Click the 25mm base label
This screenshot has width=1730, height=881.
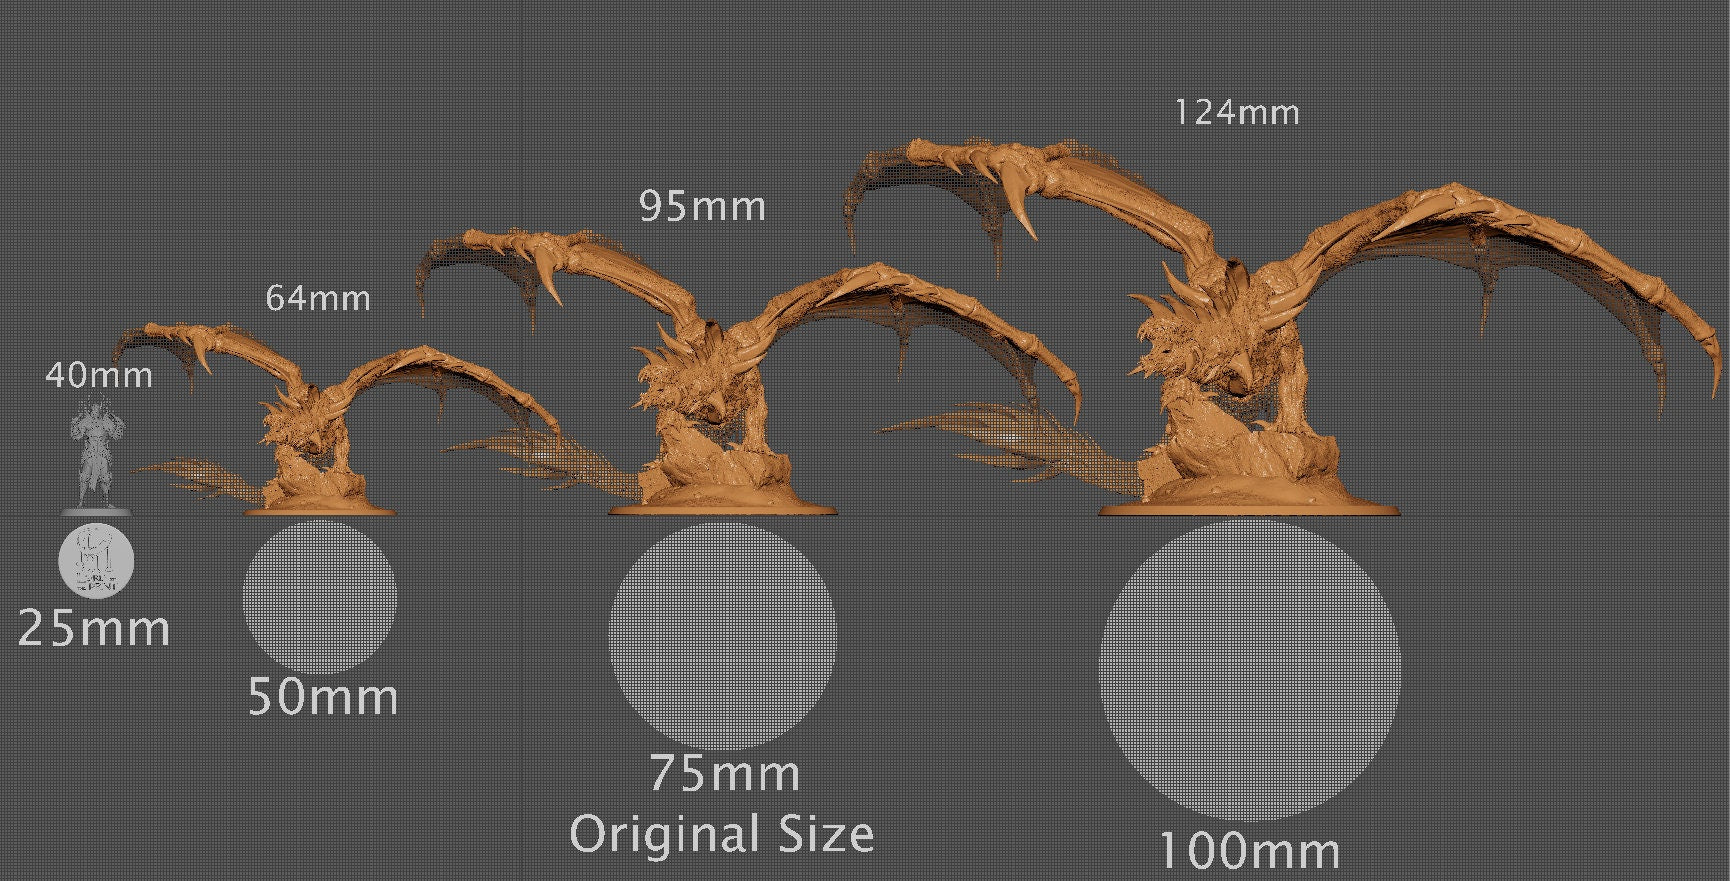(95, 629)
